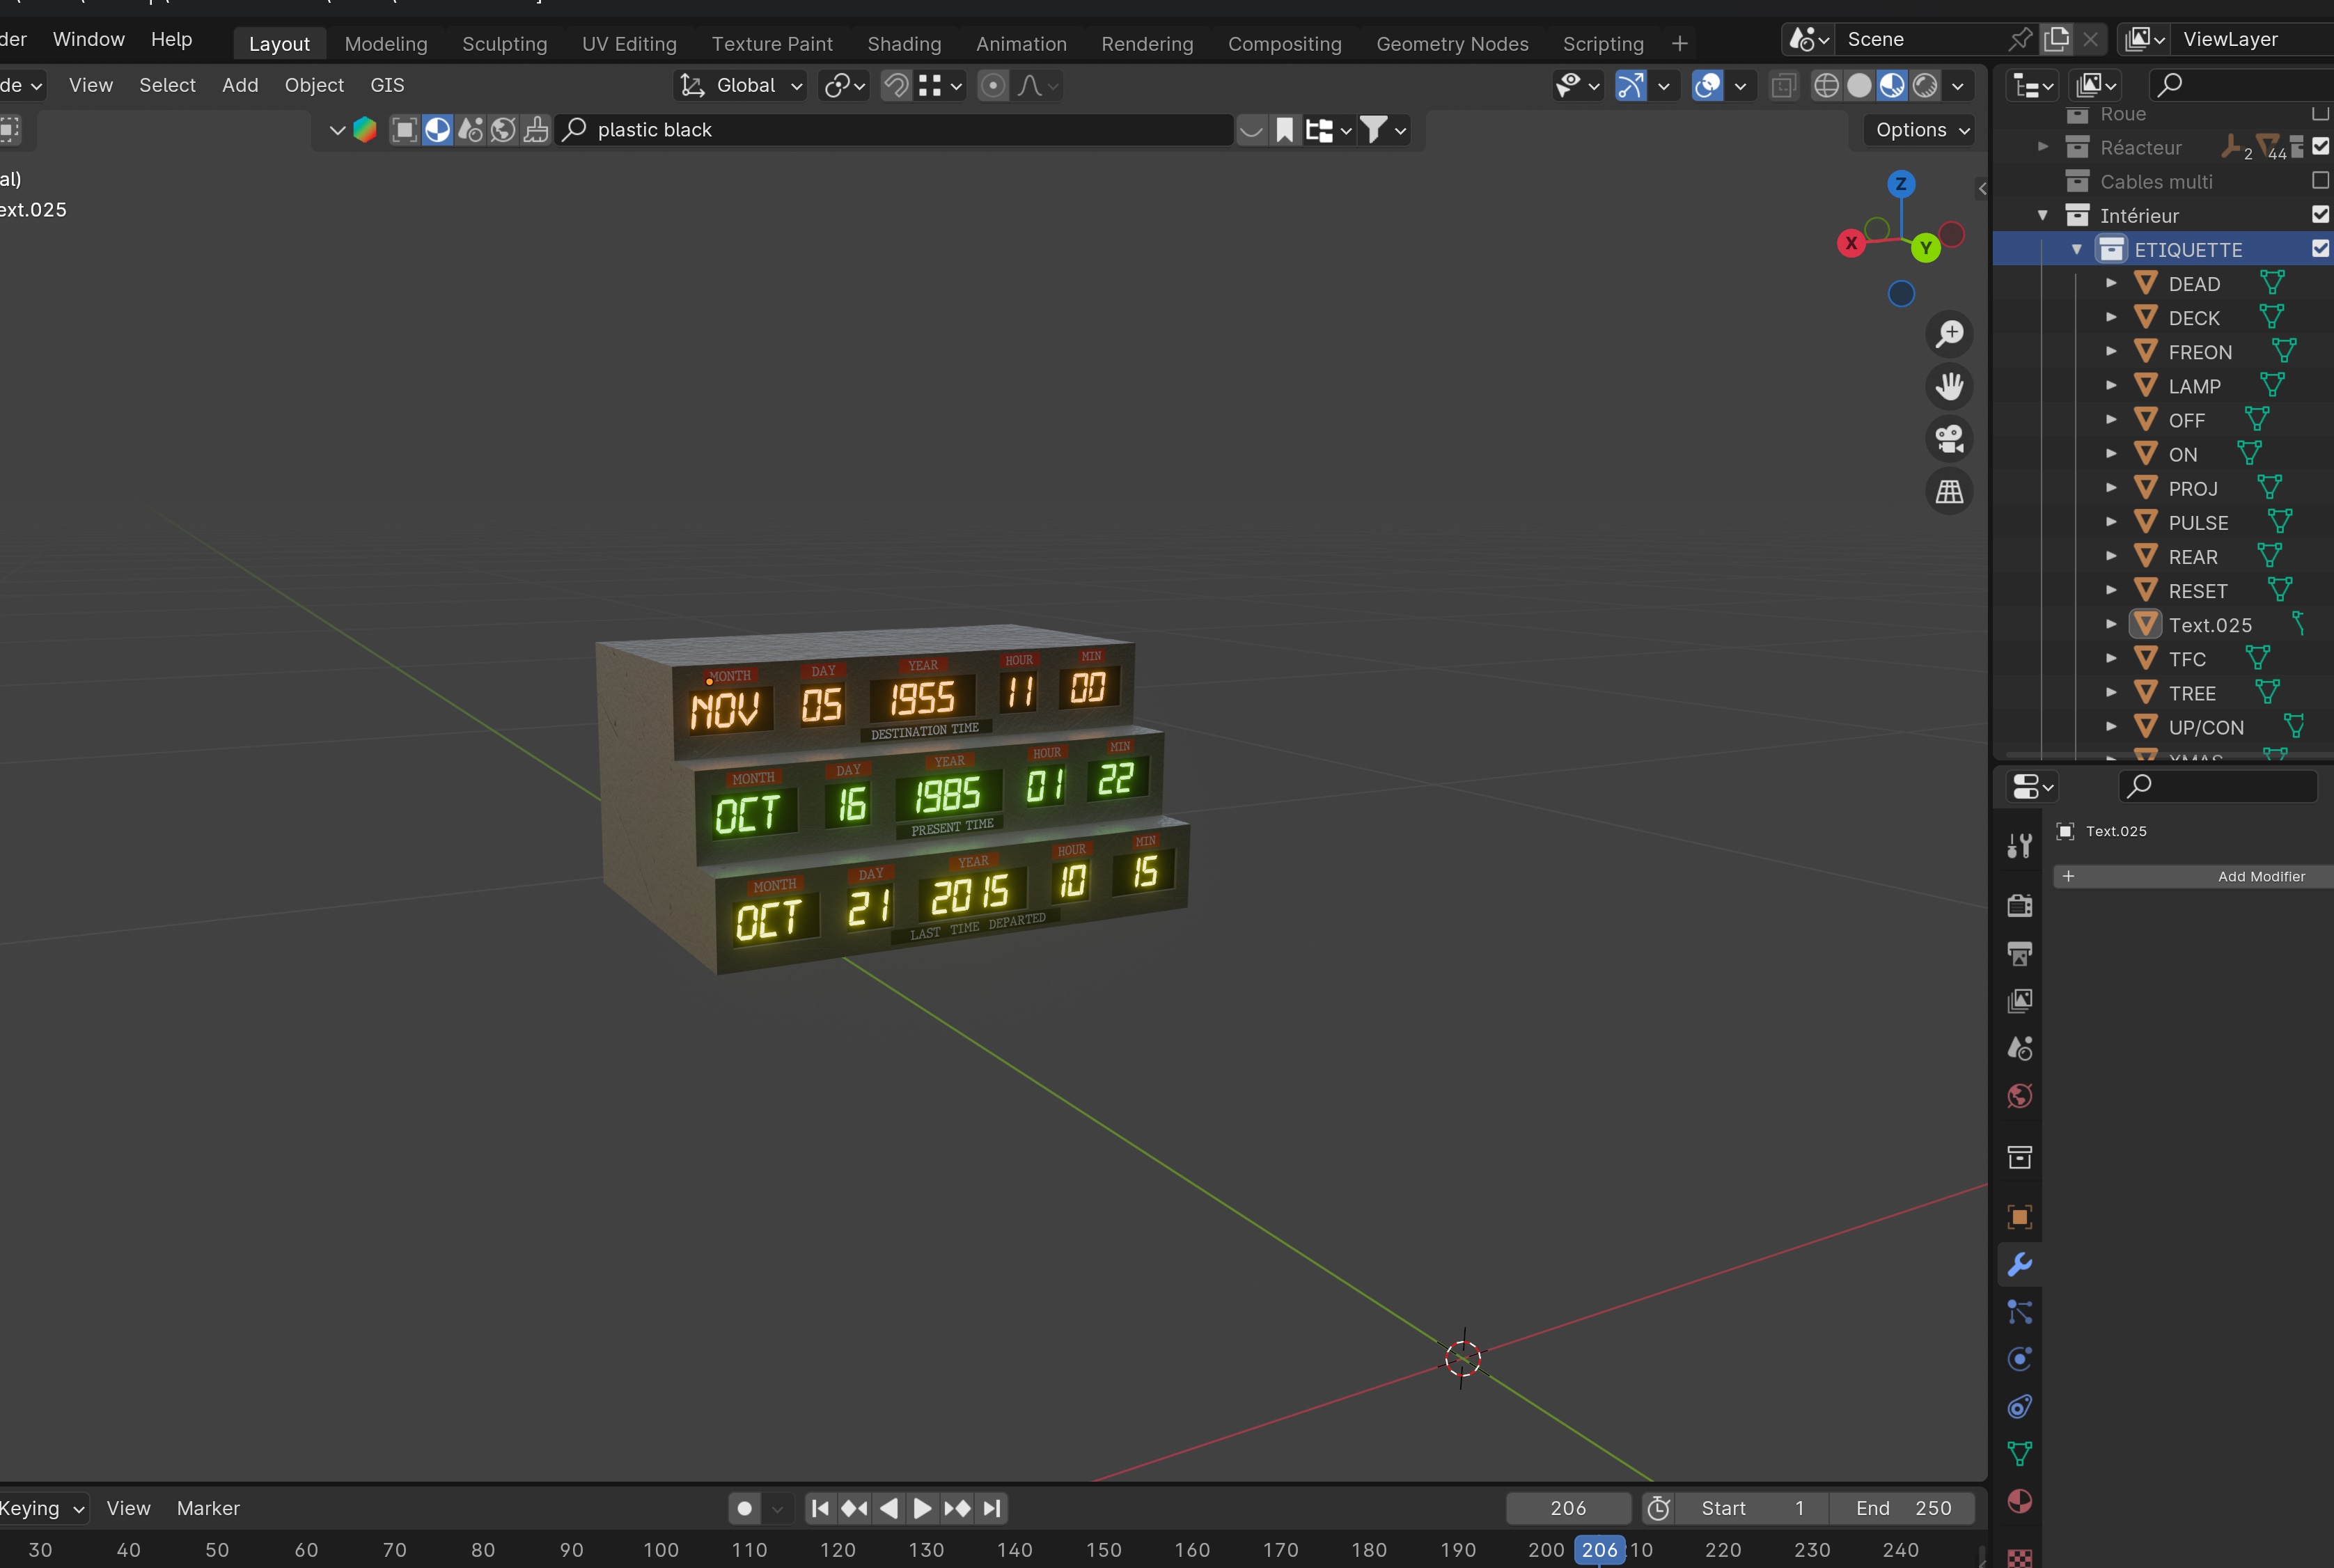Open transform orientation Global dropdown

point(741,86)
